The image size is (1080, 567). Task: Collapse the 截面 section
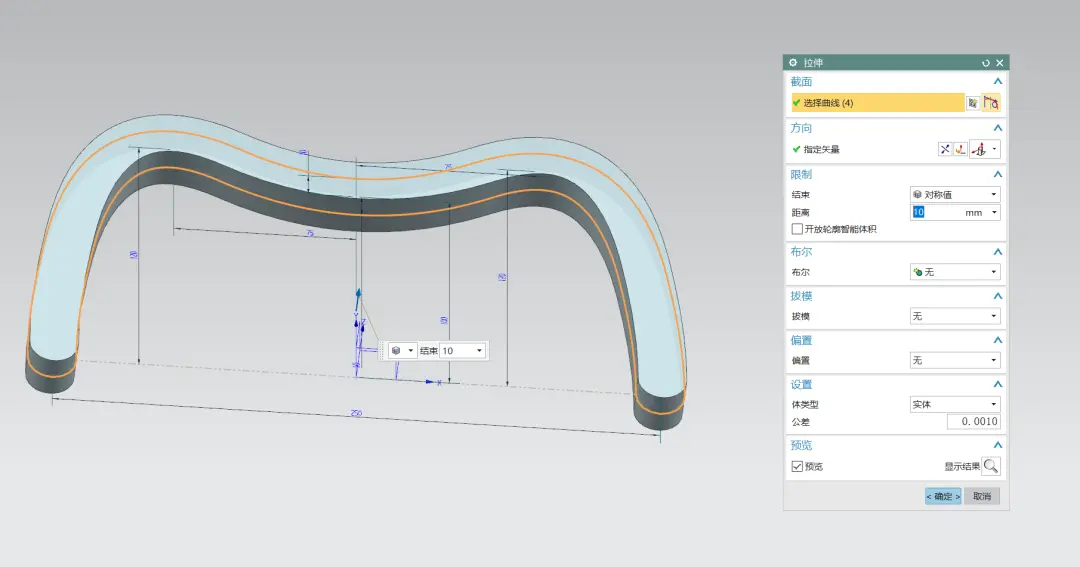point(997,81)
